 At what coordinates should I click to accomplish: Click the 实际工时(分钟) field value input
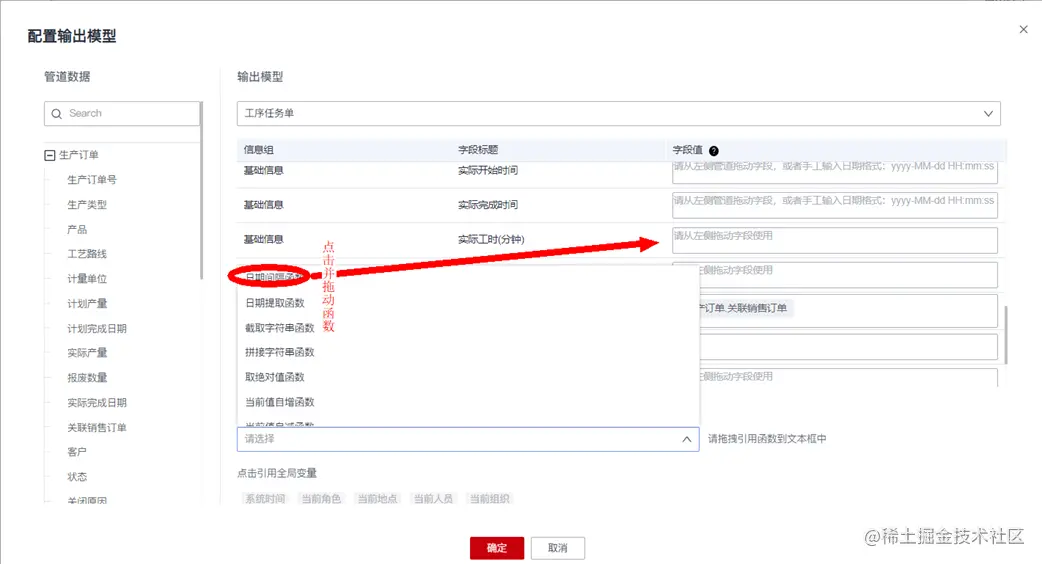(835, 240)
